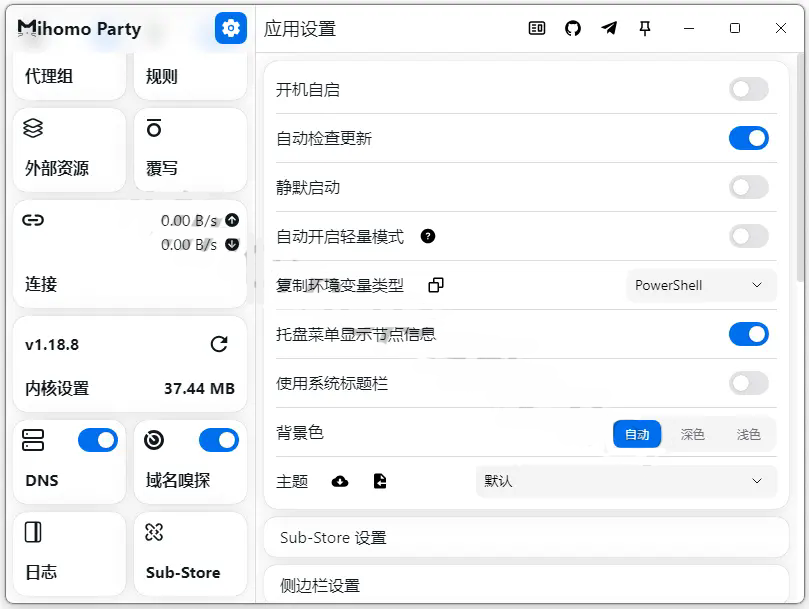Click the v1.18.8 version text
The height and width of the screenshot is (609, 809).
coord(52,345)
